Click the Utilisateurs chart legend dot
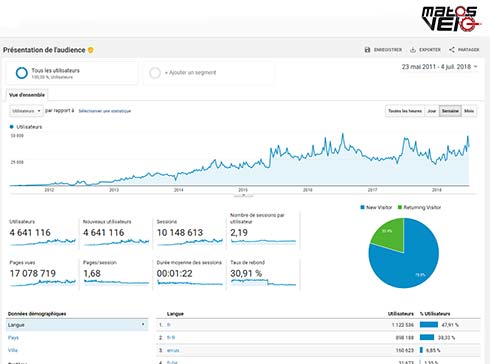The image size is (490, 364). coord(12,127)
